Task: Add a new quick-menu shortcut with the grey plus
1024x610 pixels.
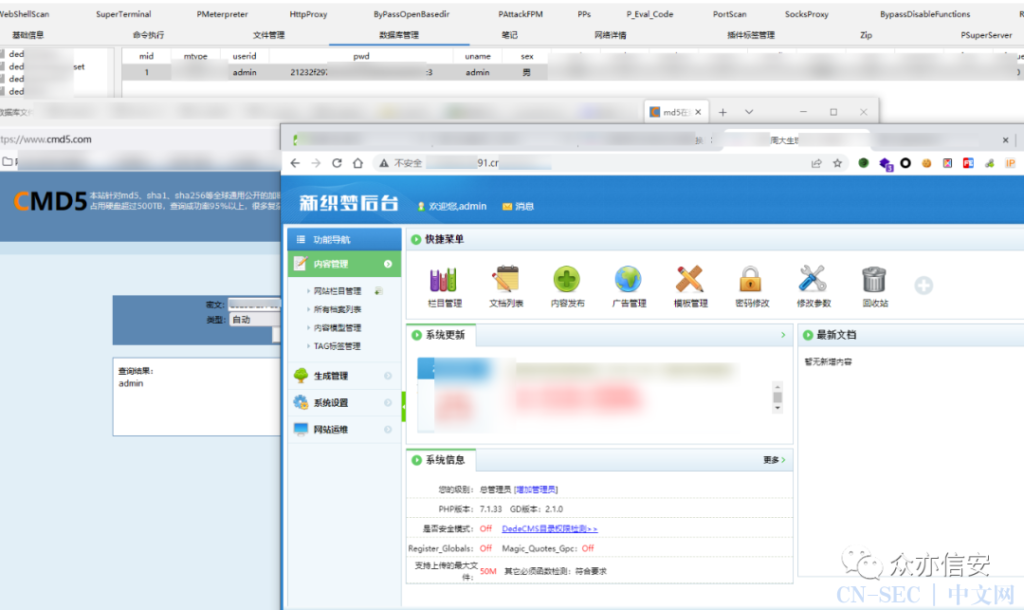Action: [x=923, y=285]
